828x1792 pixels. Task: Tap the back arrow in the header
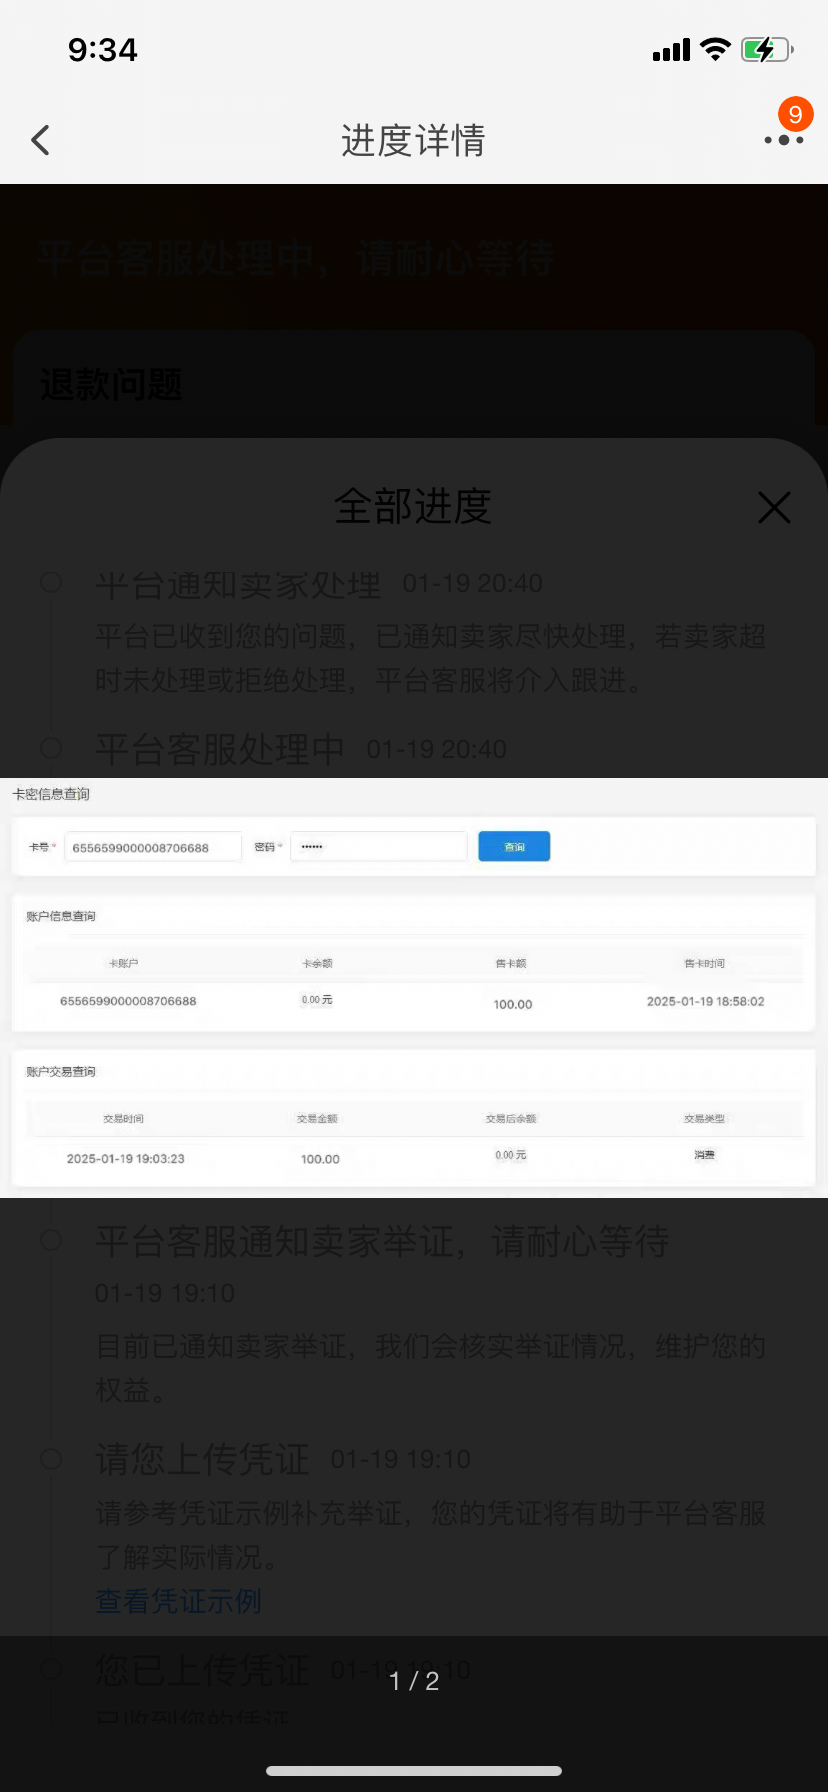click(41, 140)
